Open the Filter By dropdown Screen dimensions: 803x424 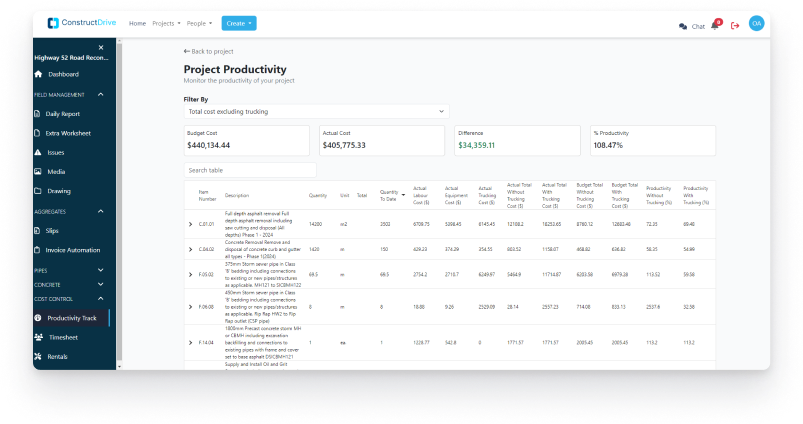(x=316, y=112)
